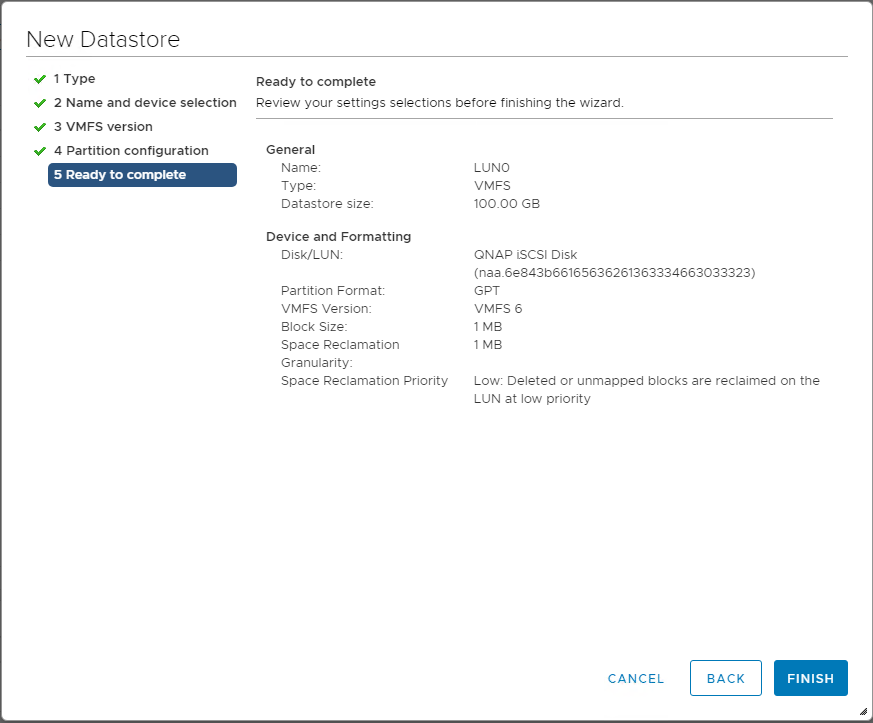Viewport: 873px width, 723px height.
Task: Click the resize grip in dialog corner
Action: tap(863, 713)
